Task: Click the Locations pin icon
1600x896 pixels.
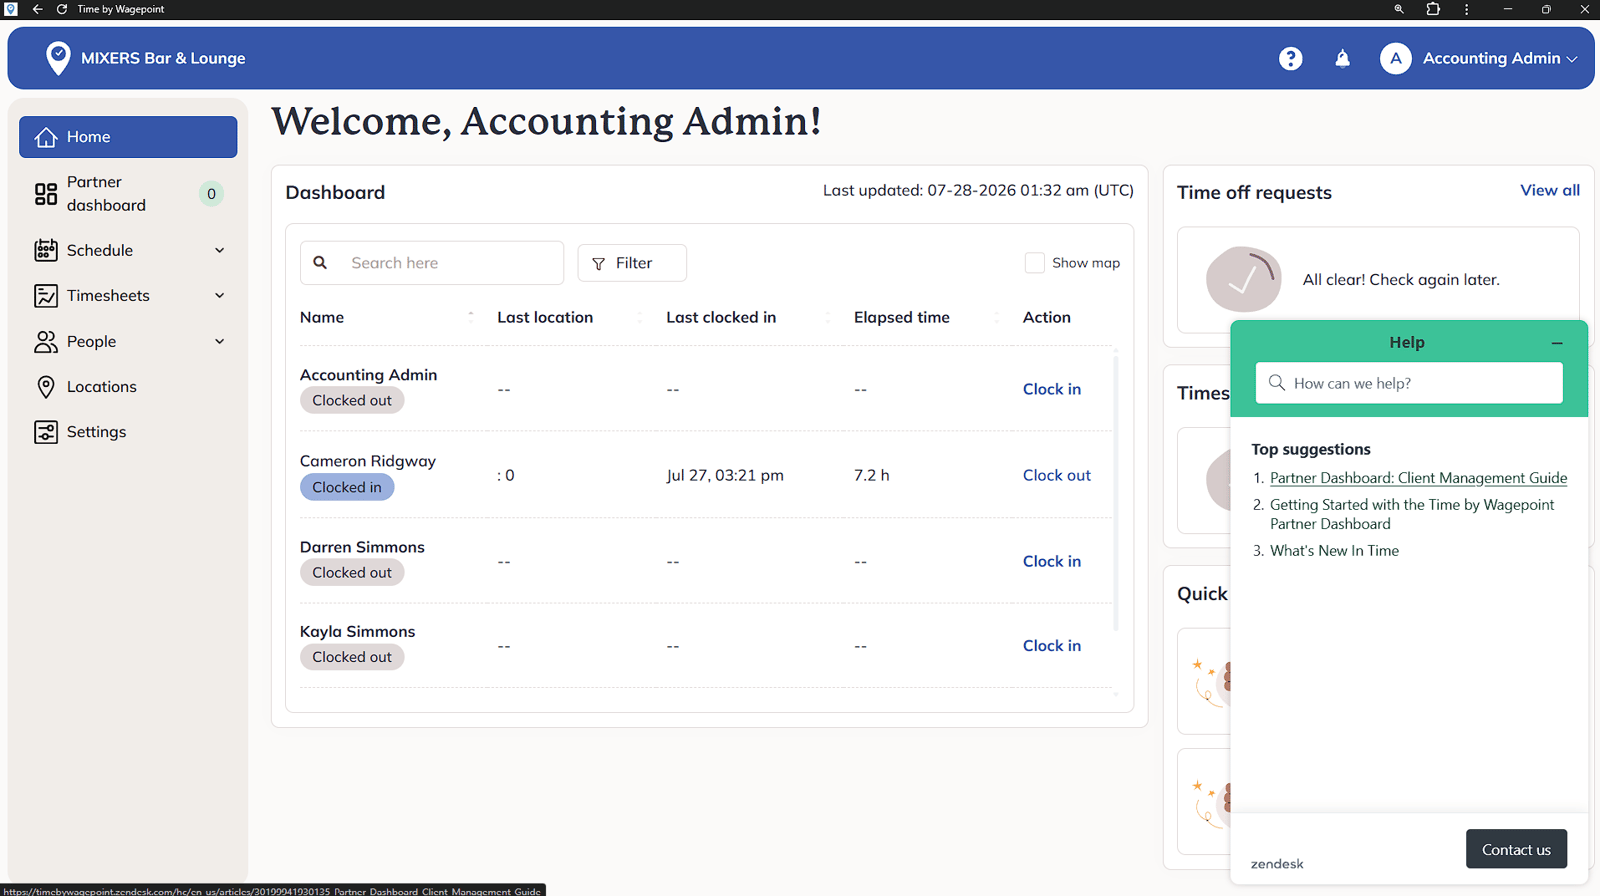Action: coord(45,387)
